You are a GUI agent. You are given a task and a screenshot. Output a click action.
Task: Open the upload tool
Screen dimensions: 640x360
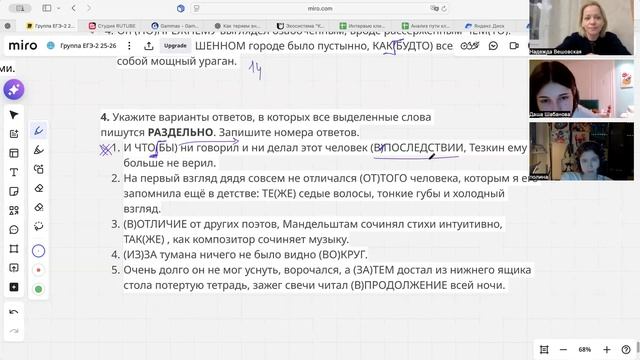pyautogui.click(x=14, y=268)
